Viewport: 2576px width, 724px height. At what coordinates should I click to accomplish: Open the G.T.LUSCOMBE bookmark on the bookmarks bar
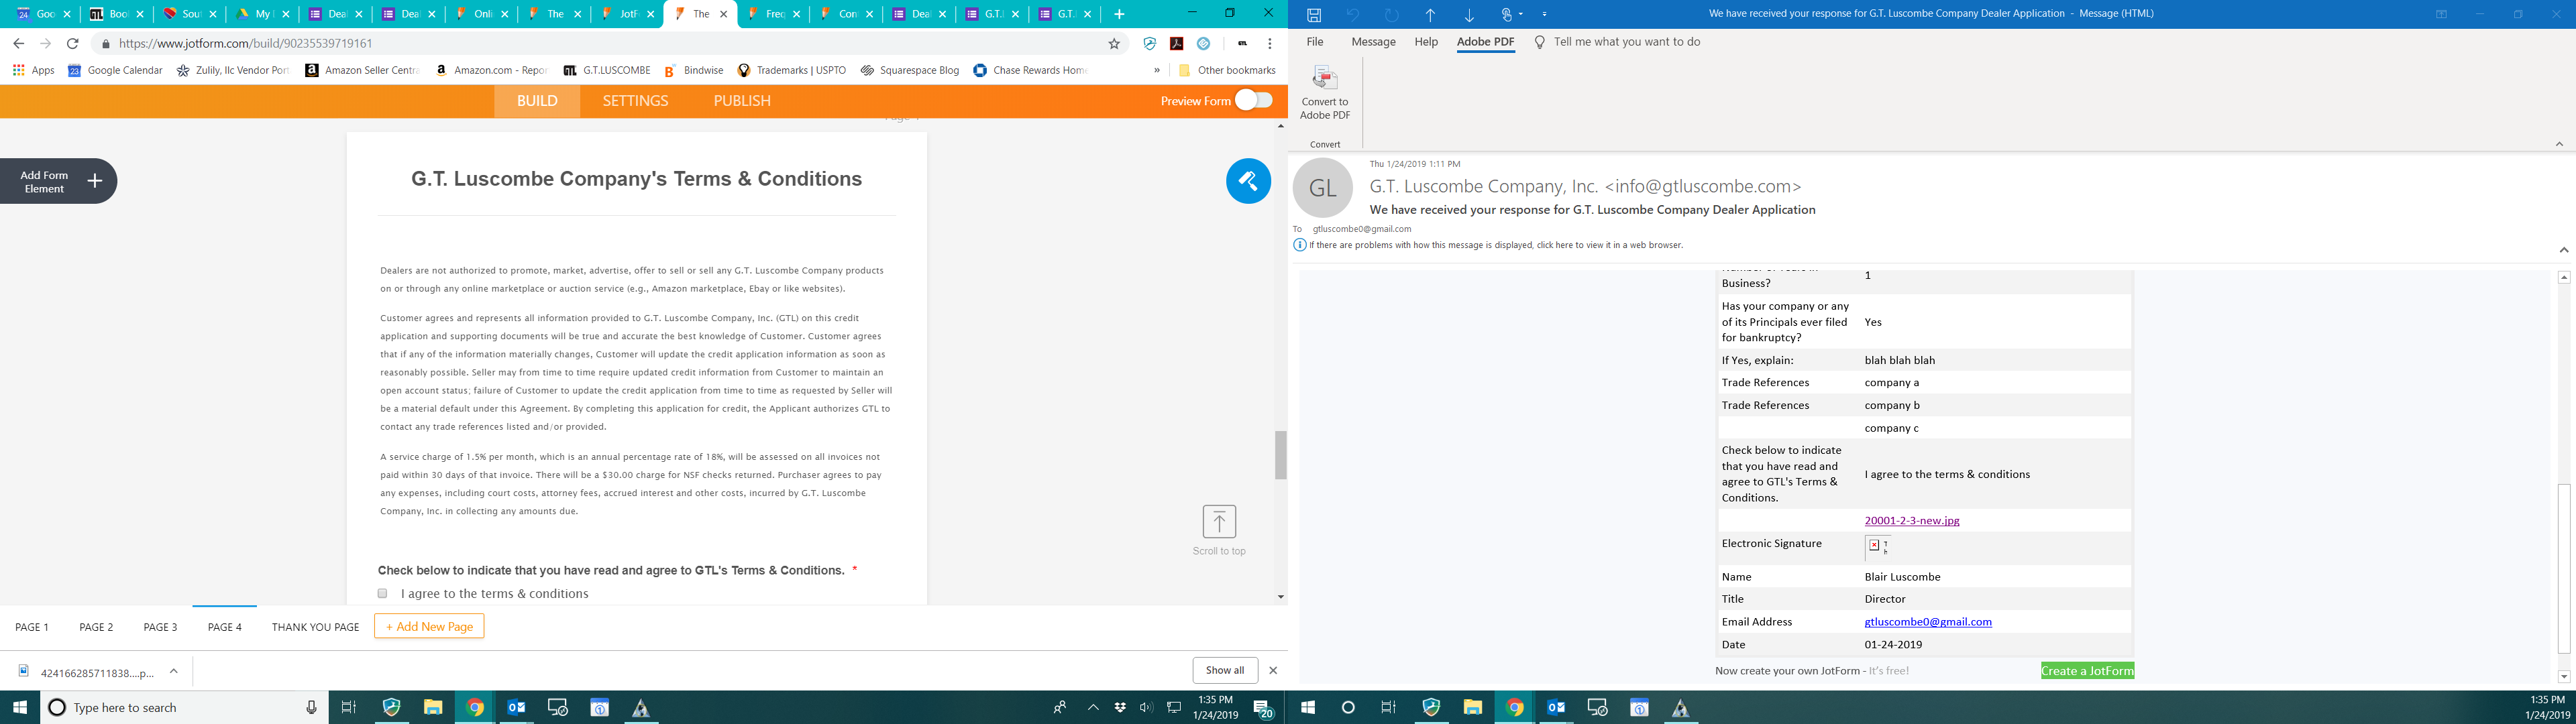605,70
